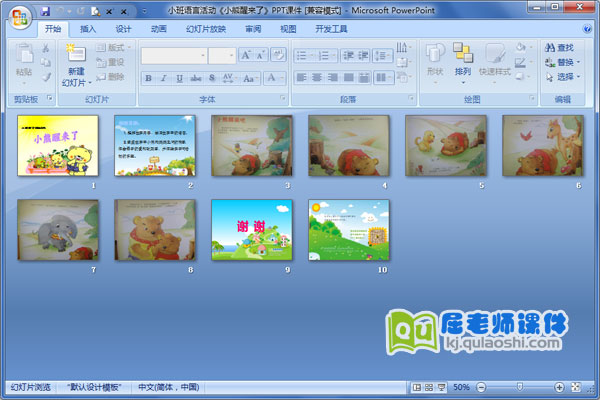Click the Delete slide button
Image resolution: width=600 pixels, height=400 pixels.
coord(110,77)
